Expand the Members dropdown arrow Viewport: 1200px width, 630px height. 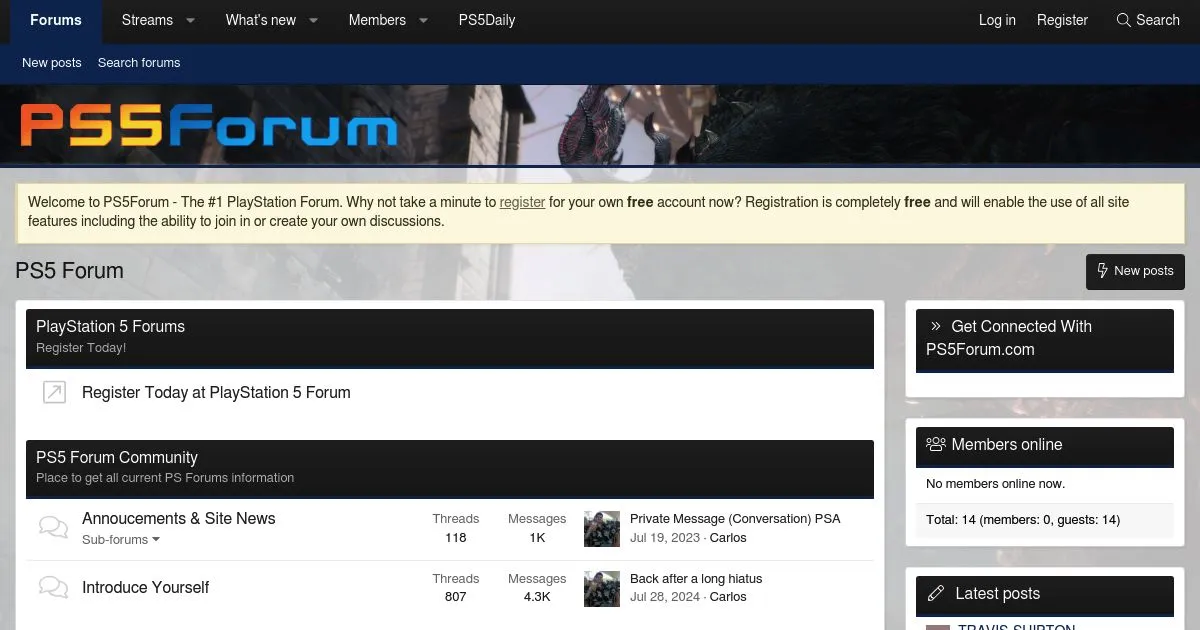[422, 20]
